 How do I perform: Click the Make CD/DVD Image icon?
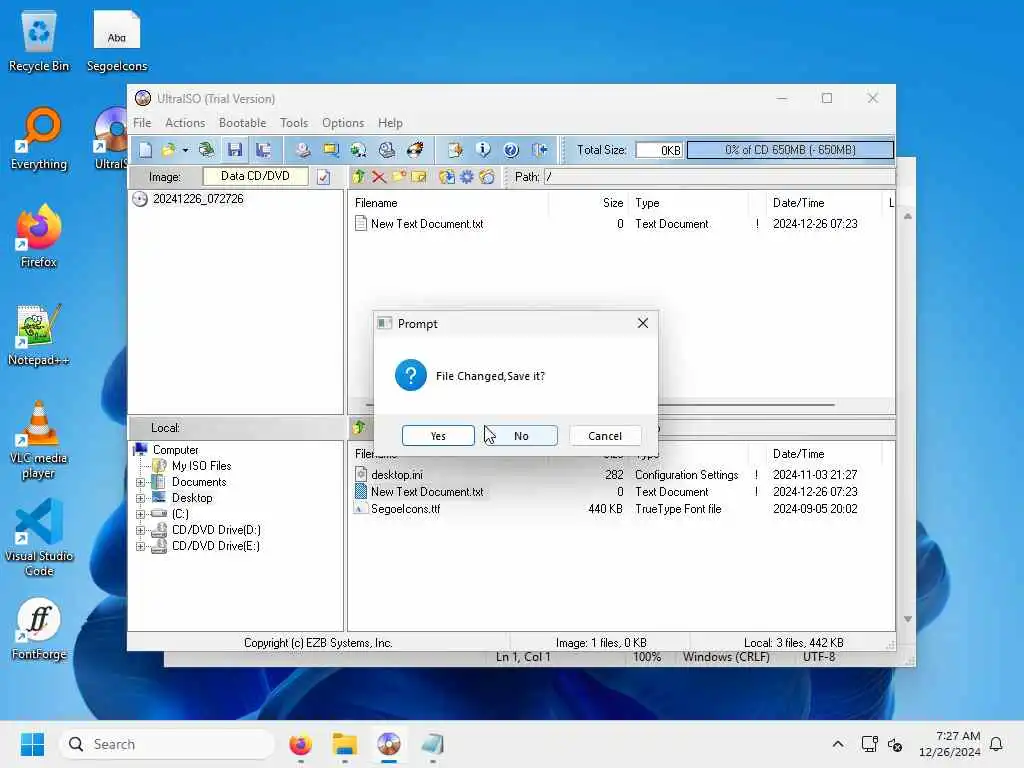(x=302, y=150)
